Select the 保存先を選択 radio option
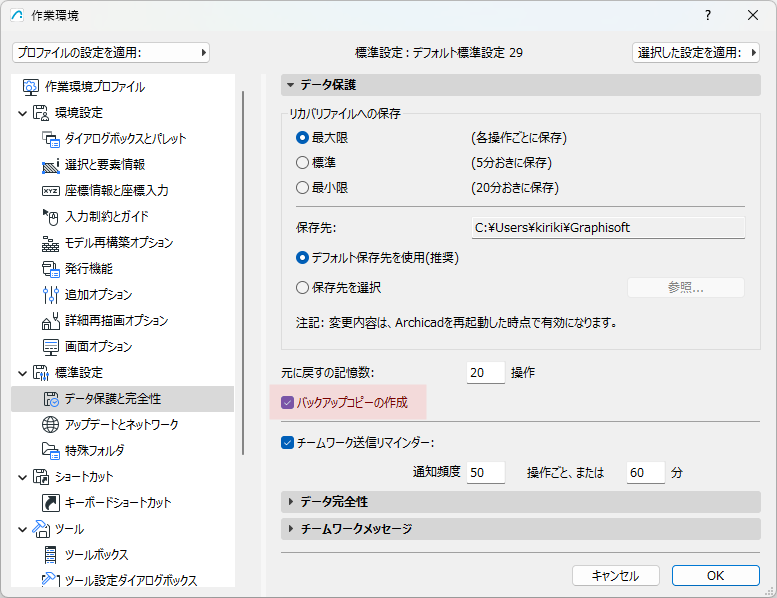777x598 pixels. click(302, 288)
